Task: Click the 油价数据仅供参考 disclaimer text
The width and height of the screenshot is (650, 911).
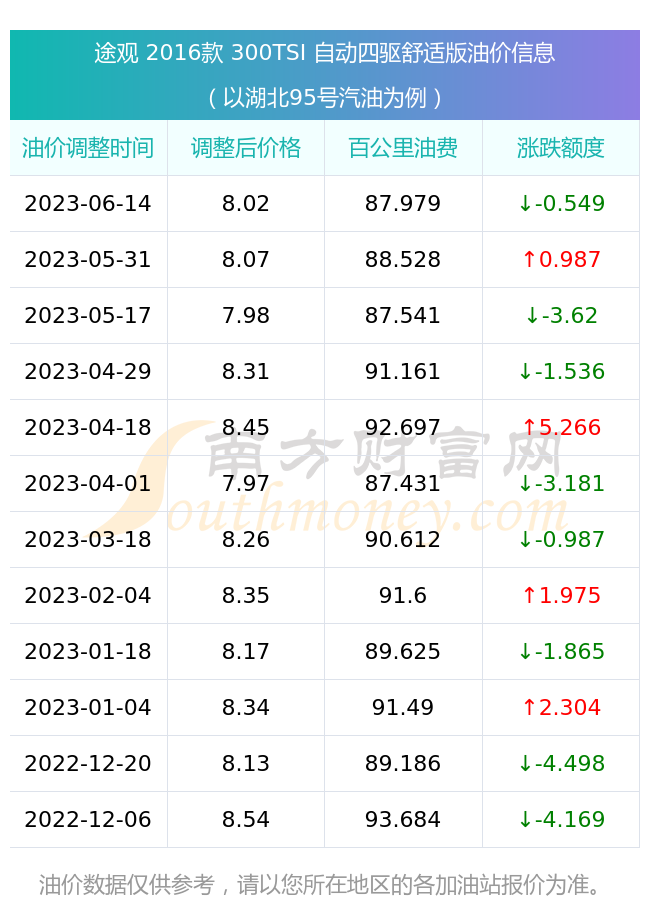Action: (x=319, y=884)
